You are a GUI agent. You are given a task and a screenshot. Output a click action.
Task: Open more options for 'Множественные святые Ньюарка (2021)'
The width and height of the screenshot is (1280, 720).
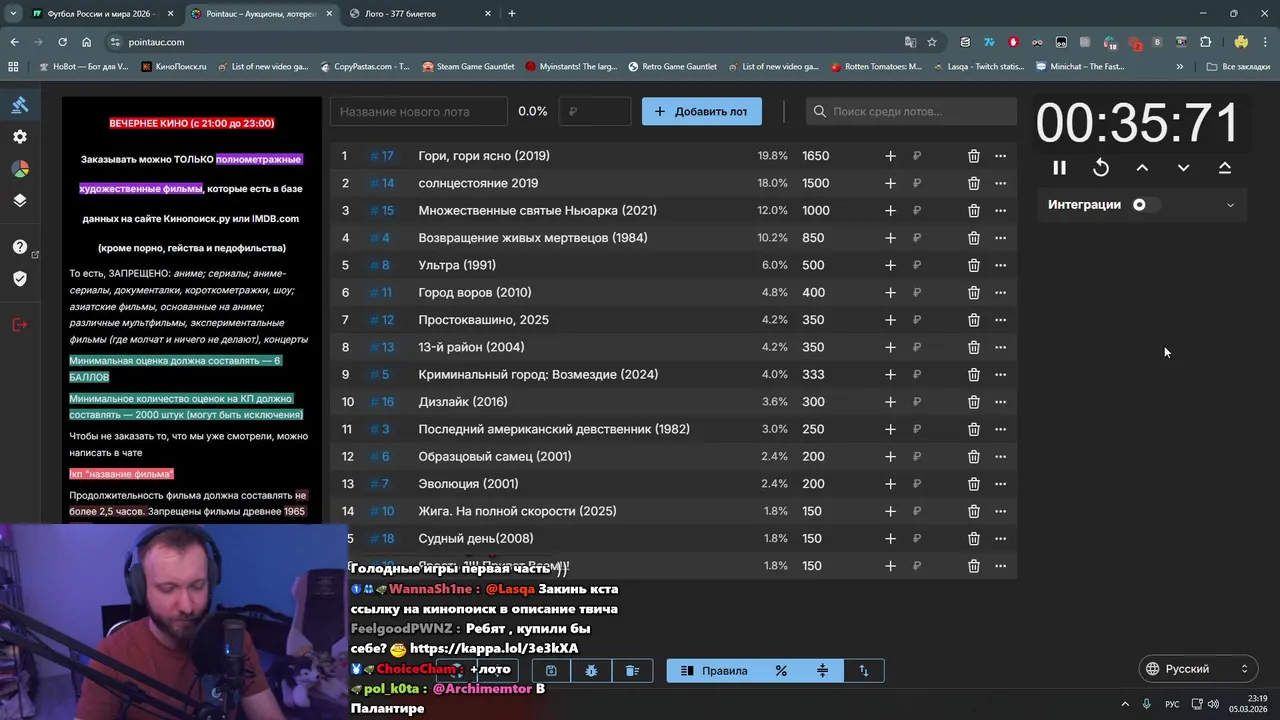point(1000,211)
